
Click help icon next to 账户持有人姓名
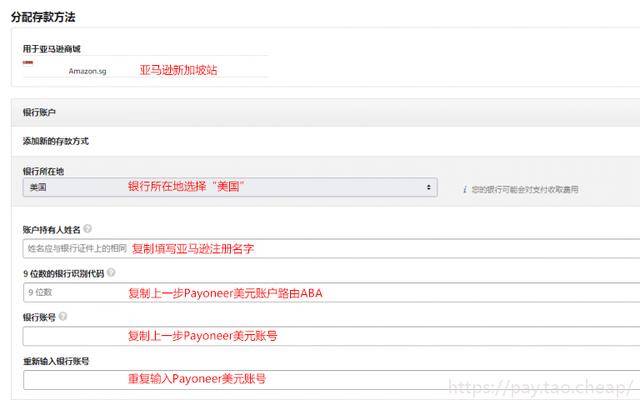[88, 229]
